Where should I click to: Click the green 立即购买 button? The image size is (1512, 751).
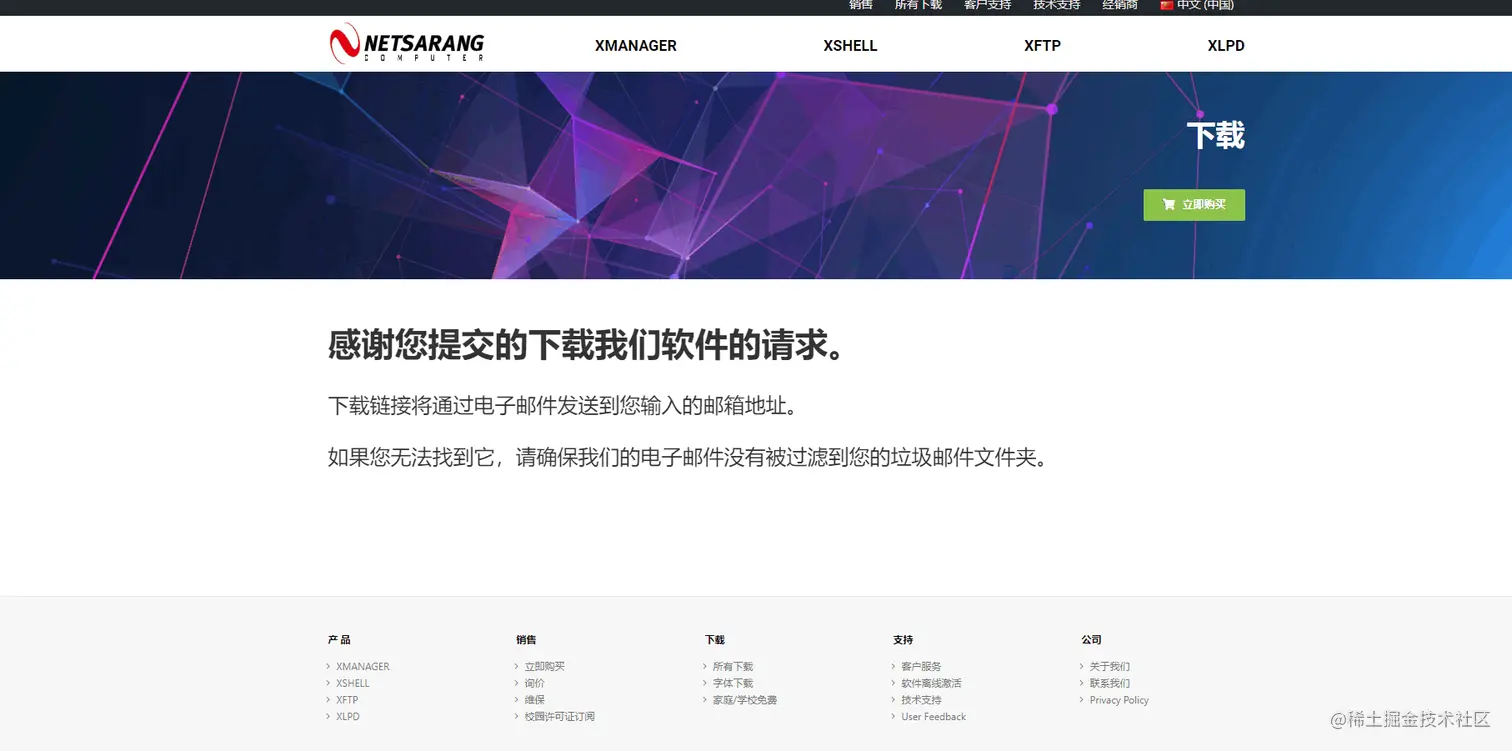click(1194, 204)
